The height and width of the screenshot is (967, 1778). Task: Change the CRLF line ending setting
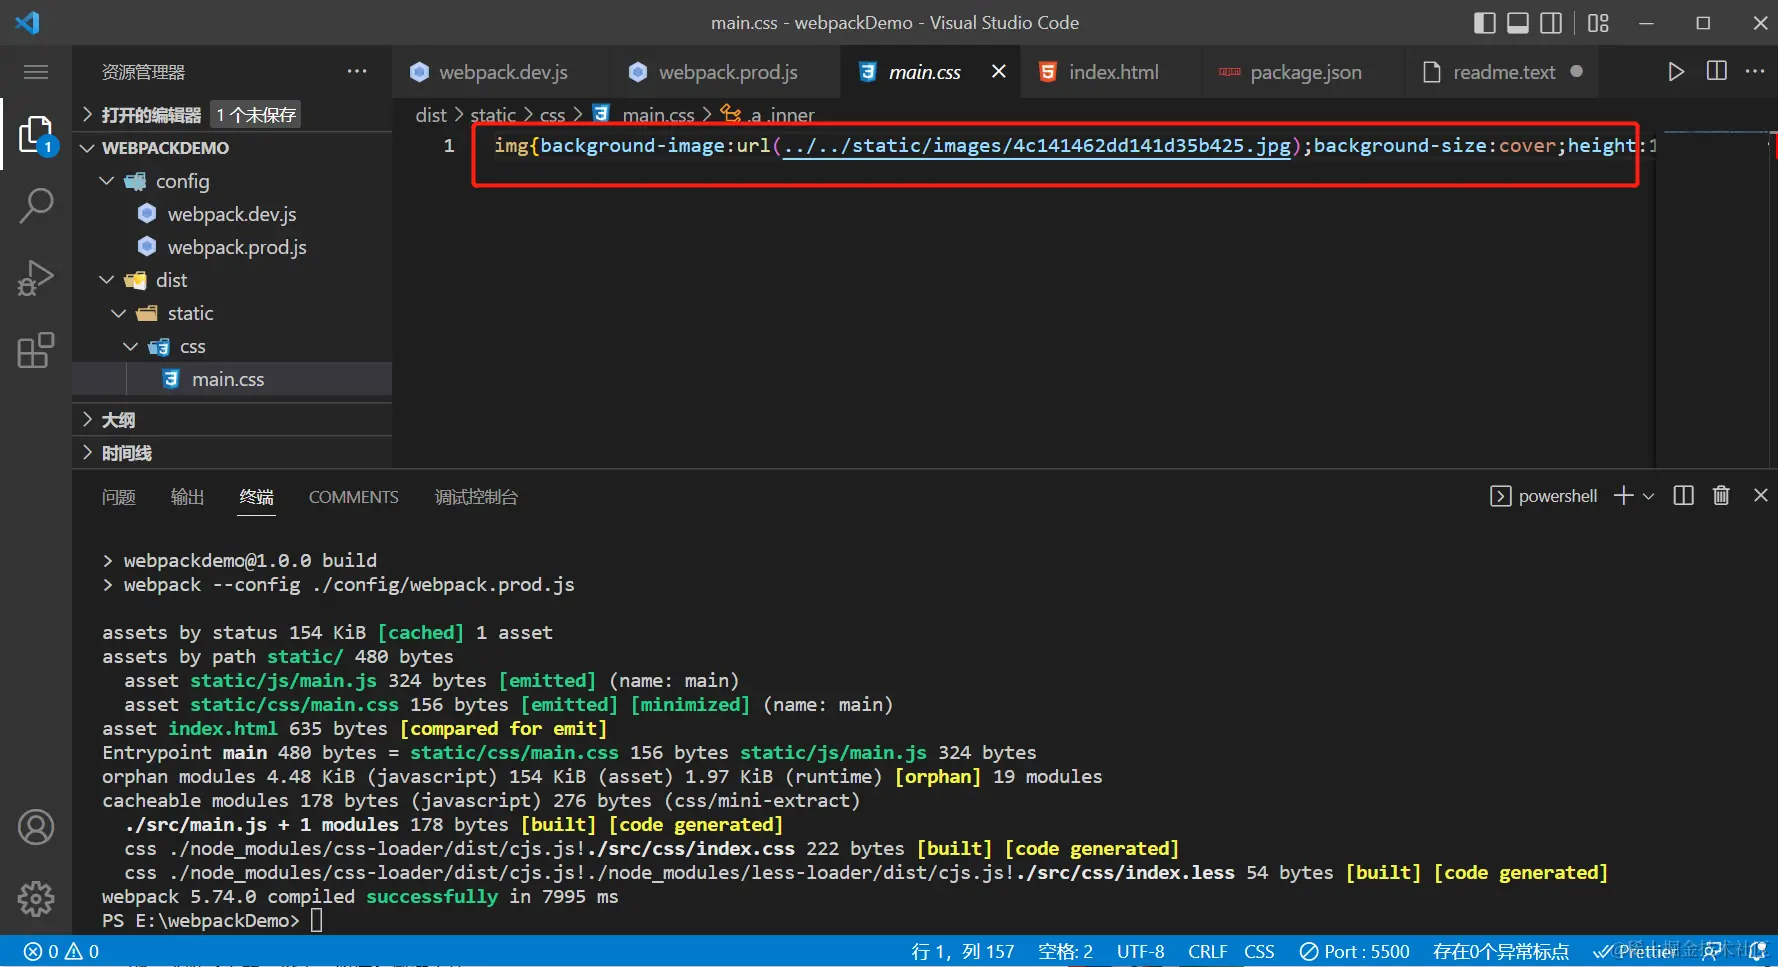click(1207, 951)
